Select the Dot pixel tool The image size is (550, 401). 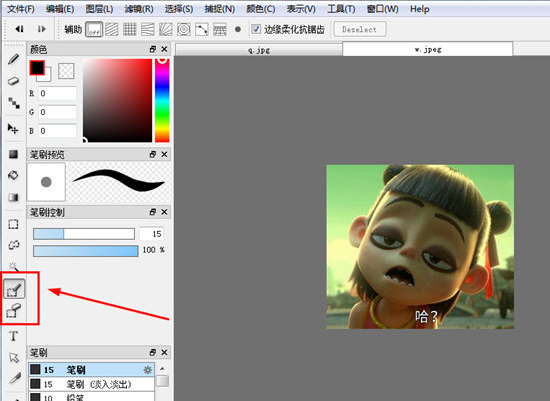[14, 103]
